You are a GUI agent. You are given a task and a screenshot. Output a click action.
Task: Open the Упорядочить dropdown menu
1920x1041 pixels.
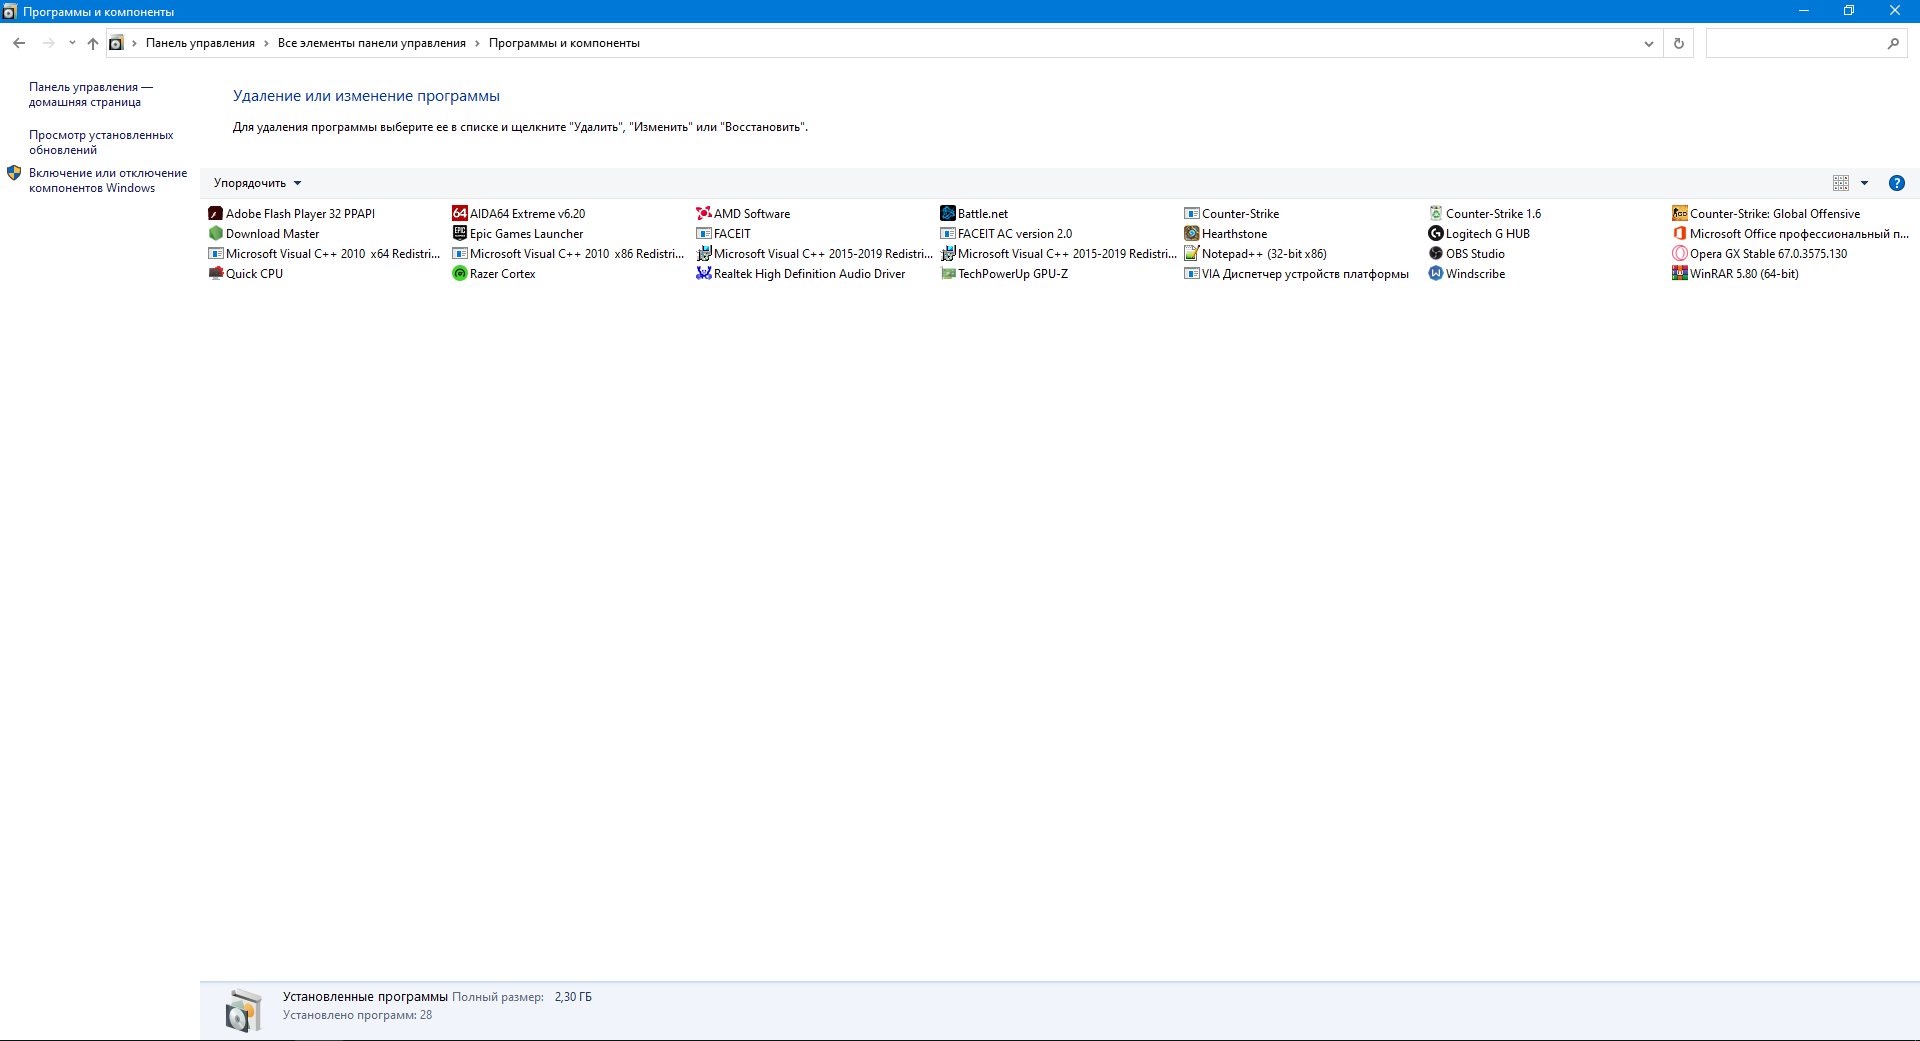257,183
